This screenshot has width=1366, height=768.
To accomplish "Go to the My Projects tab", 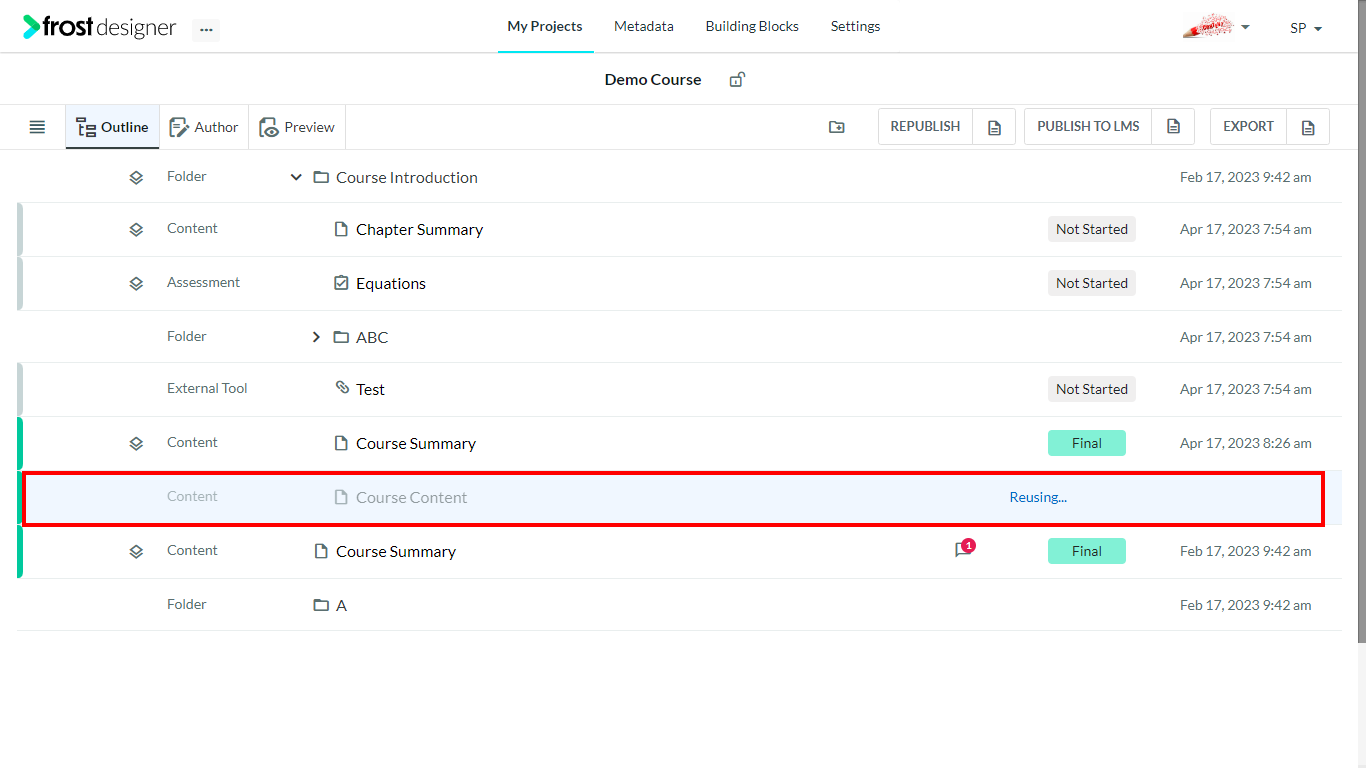I will 545,27.
